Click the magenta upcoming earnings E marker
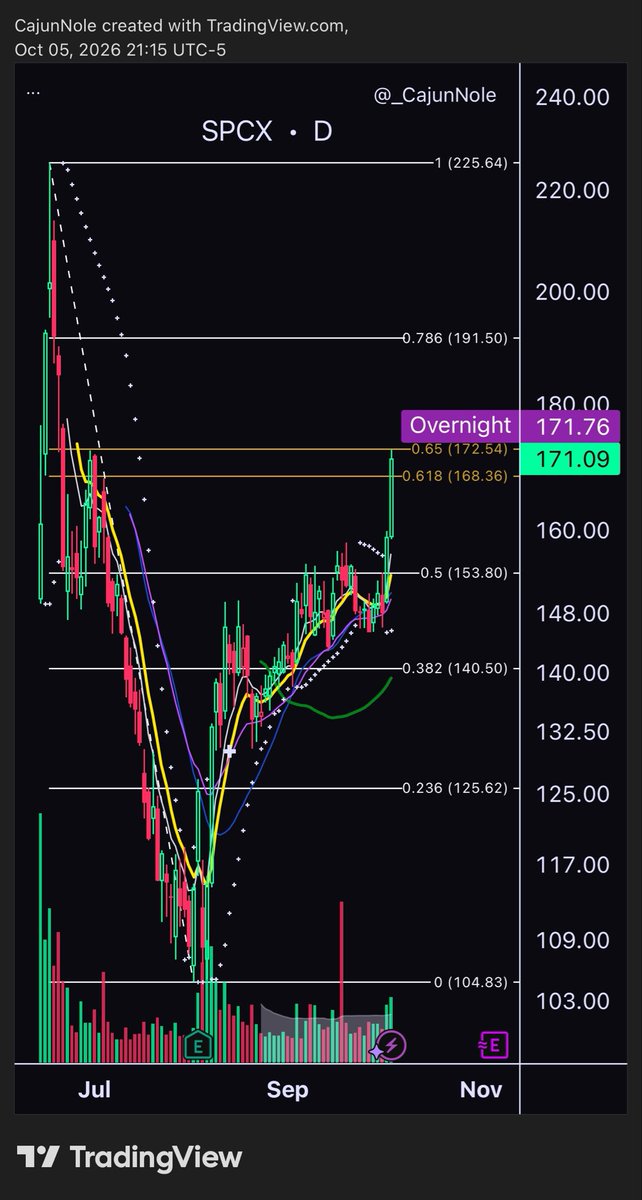 point(495,1046)
